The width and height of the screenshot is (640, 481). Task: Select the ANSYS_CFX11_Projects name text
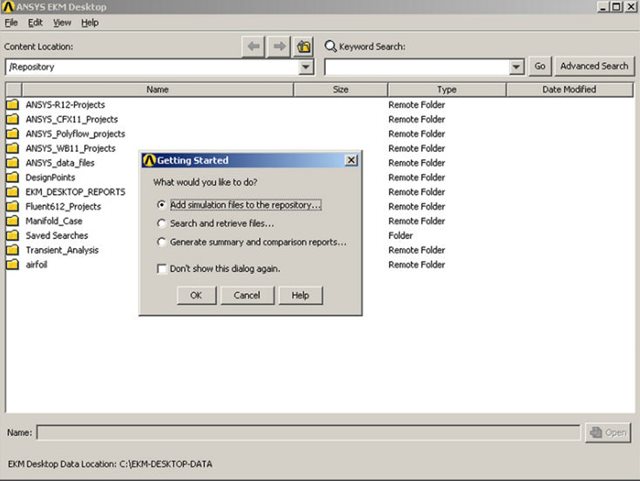click(x=72, y=119)
